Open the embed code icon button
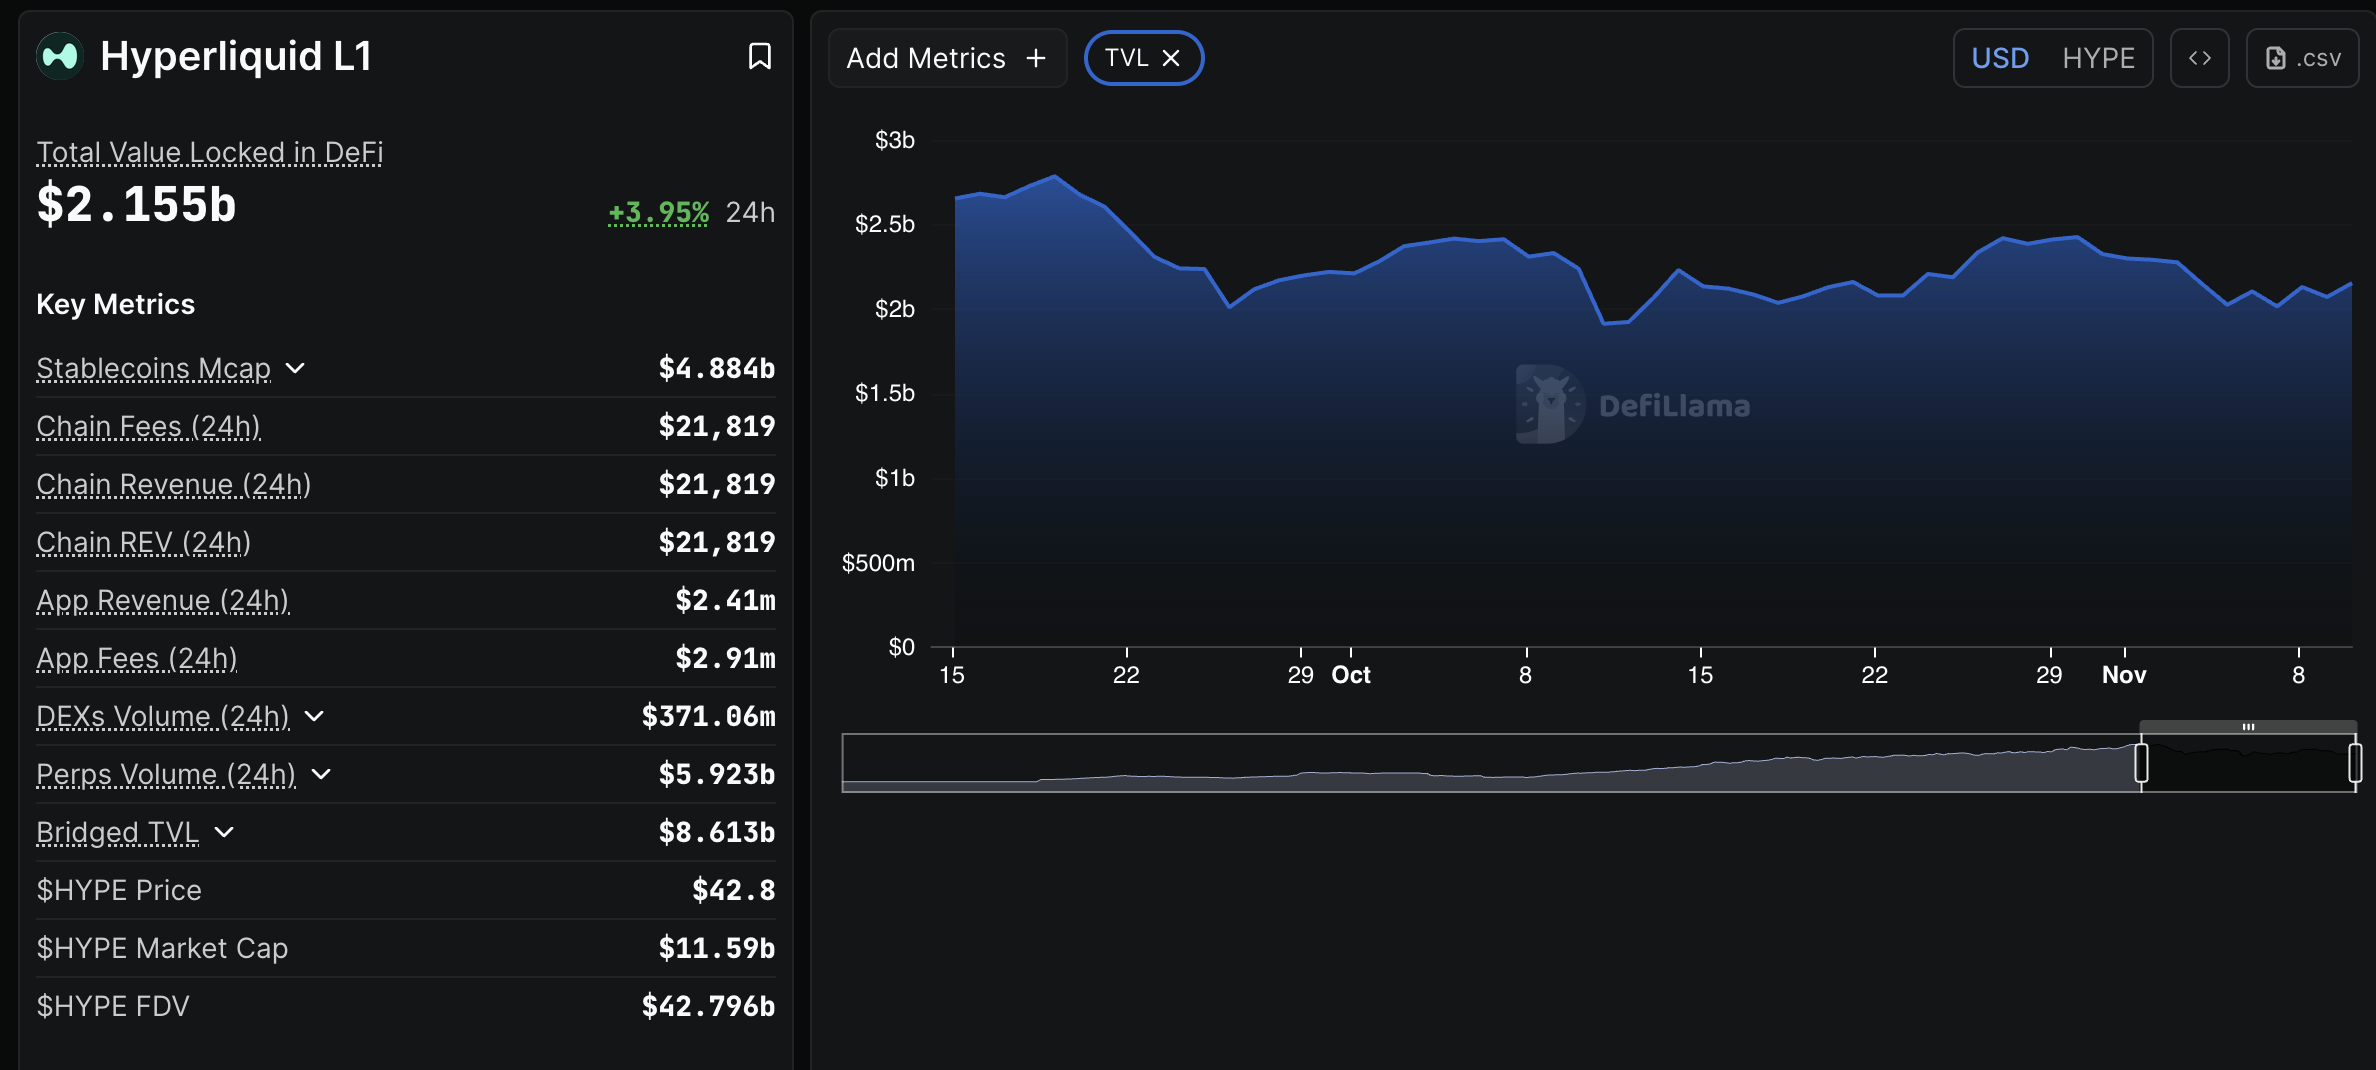 [2199, 58]
